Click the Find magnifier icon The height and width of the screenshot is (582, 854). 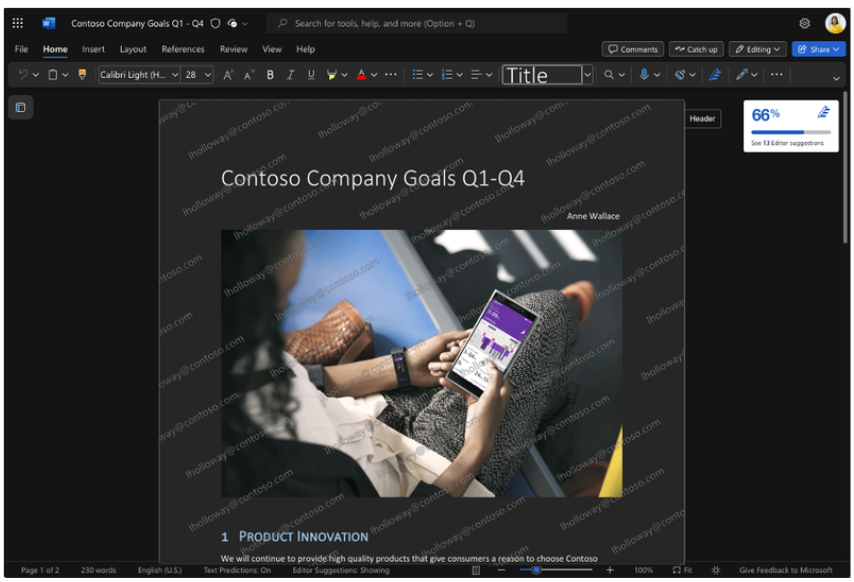(x=609, y=75)
